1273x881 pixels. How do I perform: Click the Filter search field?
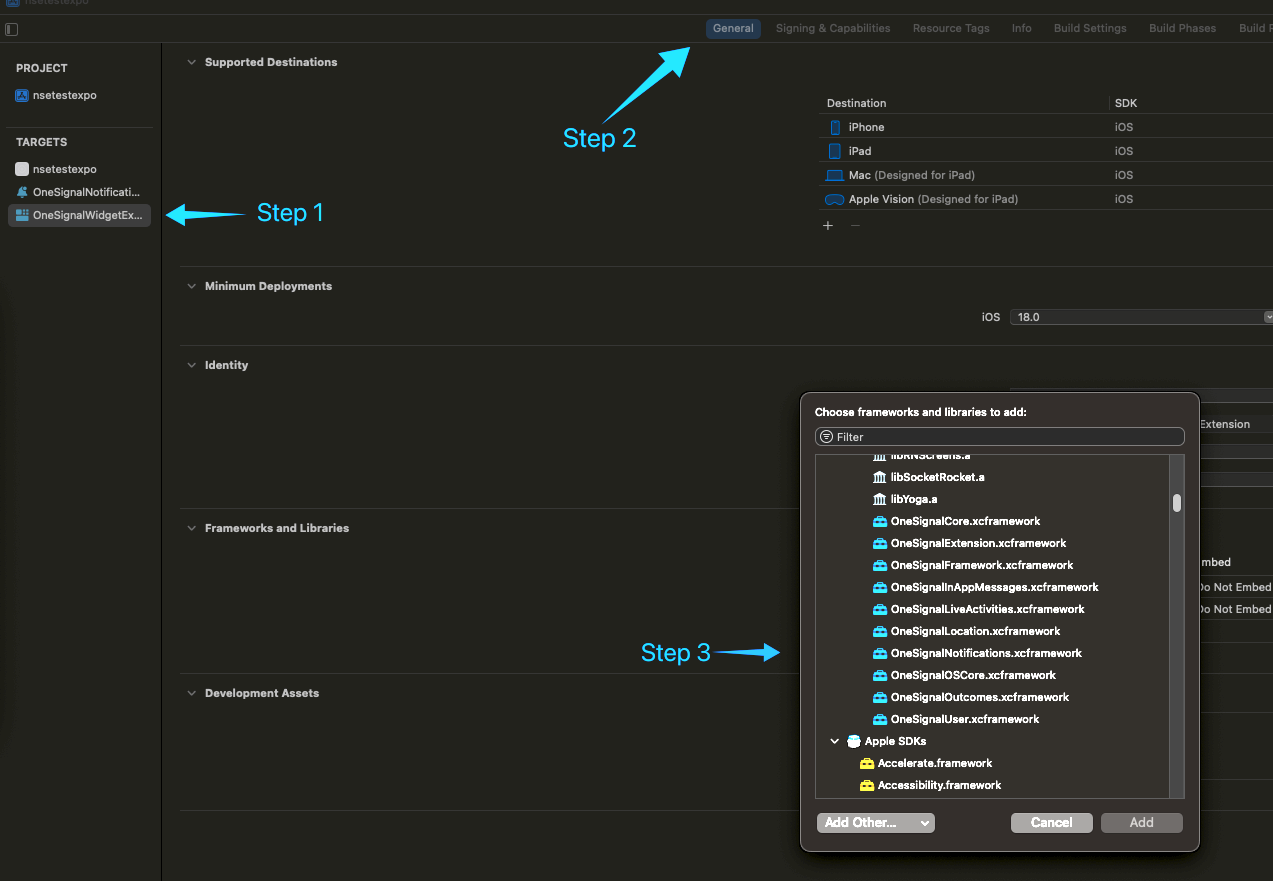[1000, 437]
